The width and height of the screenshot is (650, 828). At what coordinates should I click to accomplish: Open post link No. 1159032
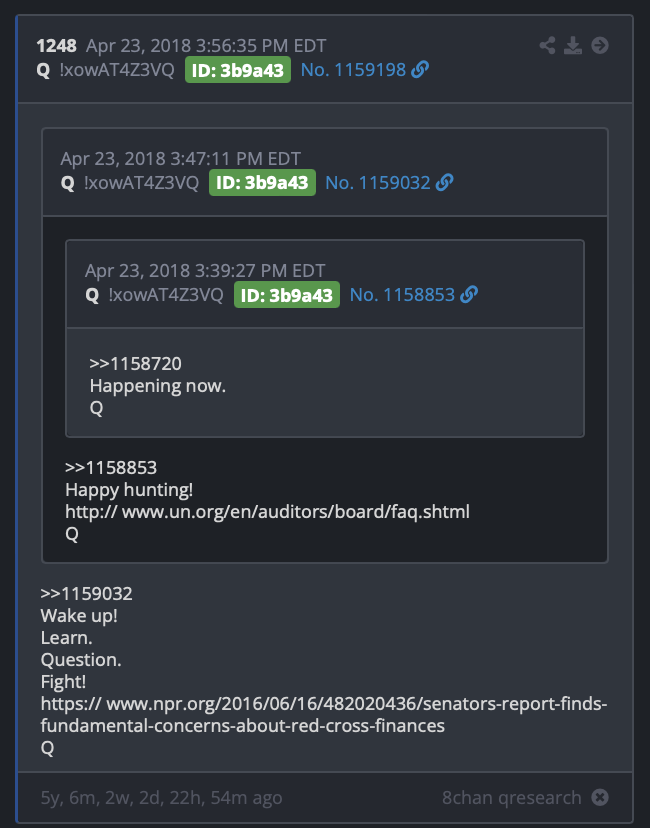coord(378,183)
